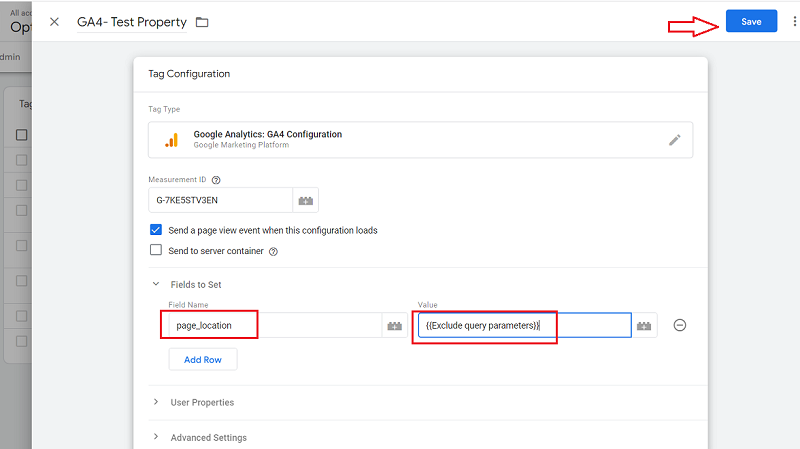Save the tag with the Save button
The width and height of the screenshot is (800, 449).
coord(751,21)
